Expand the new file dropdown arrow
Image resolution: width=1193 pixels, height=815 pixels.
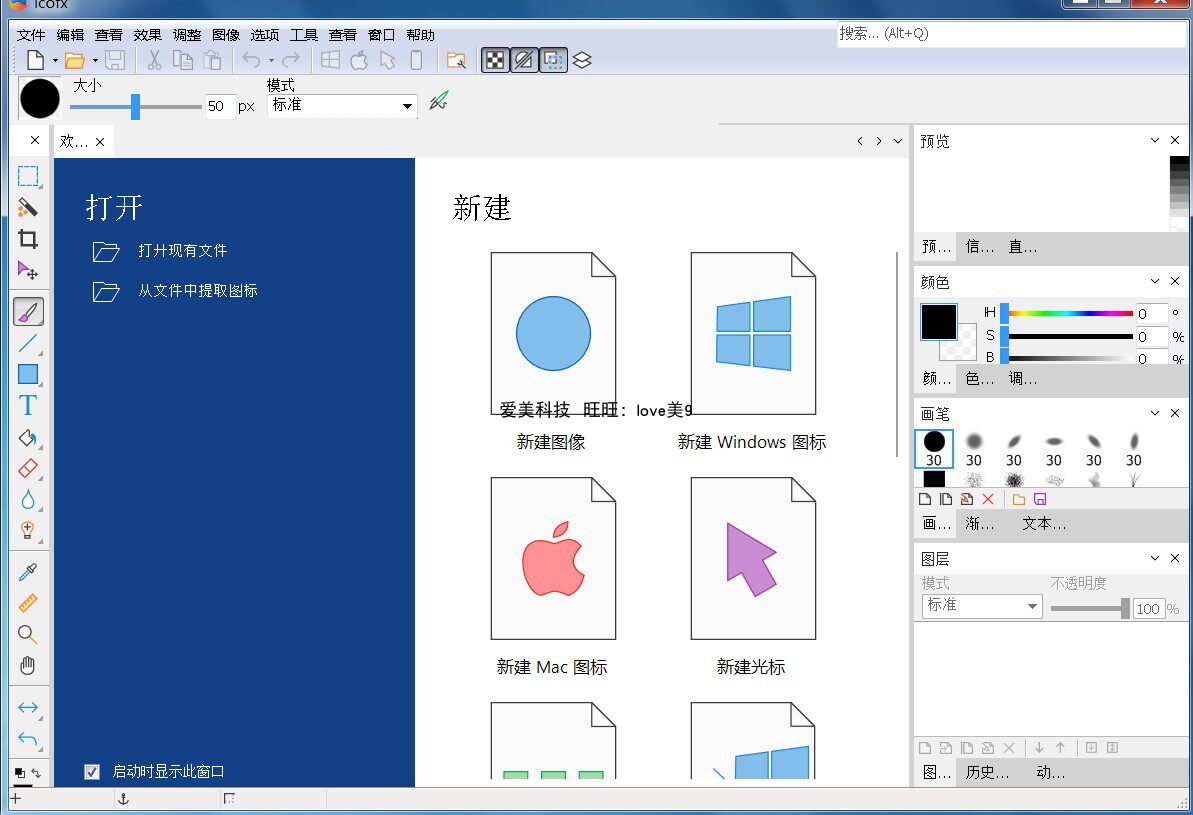pos(55,61)
